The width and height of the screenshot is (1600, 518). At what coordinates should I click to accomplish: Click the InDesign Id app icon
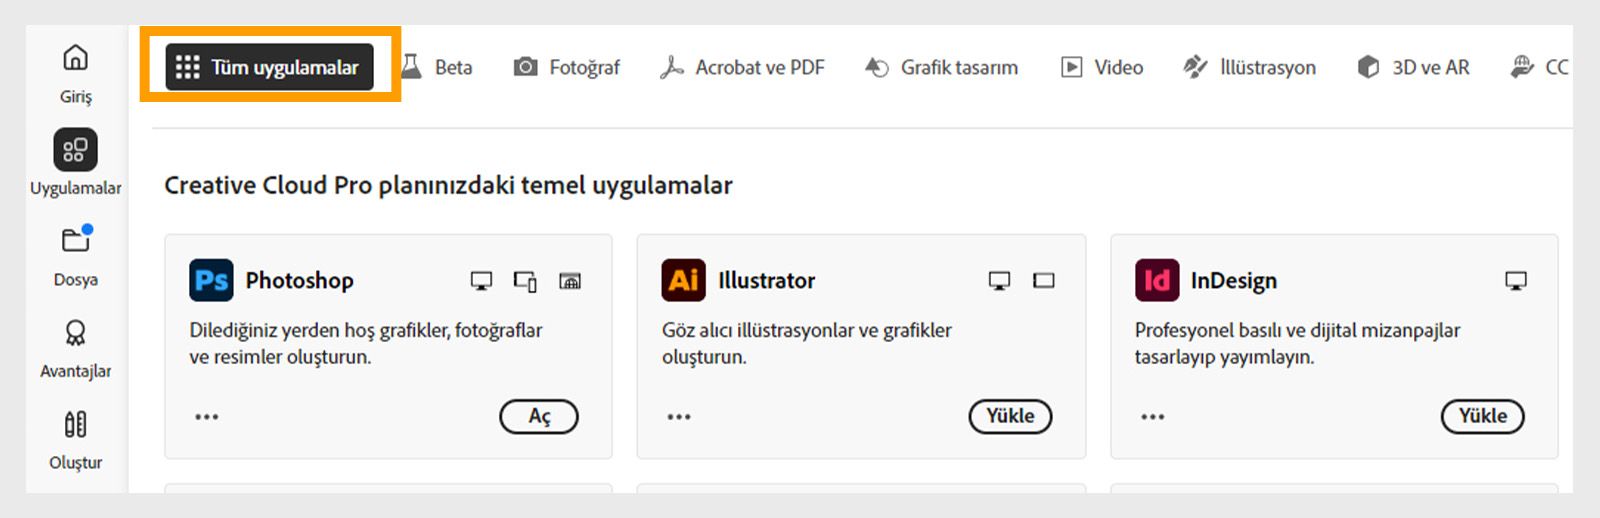click(x=1157, y=280)
